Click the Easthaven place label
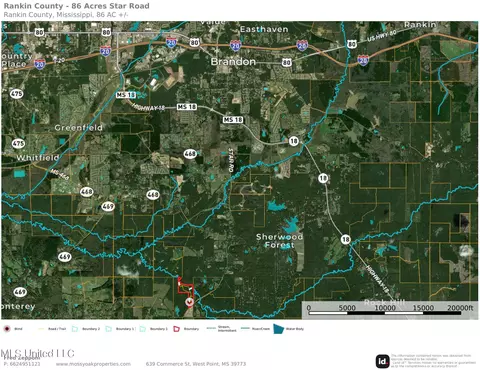This screenshot has height=370, width=480. click(x=264, y=29)
